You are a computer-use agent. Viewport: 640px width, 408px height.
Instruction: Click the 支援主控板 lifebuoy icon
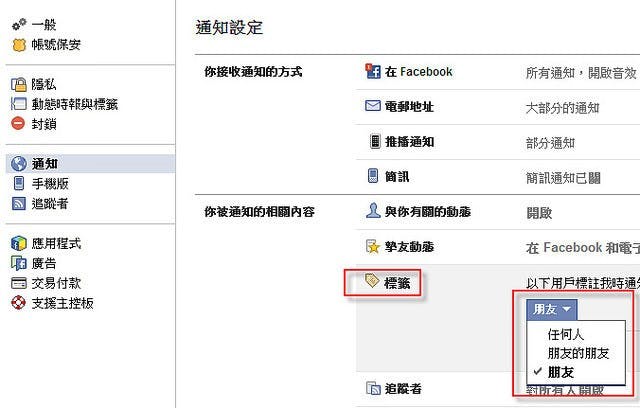click(x=18, y=303)
